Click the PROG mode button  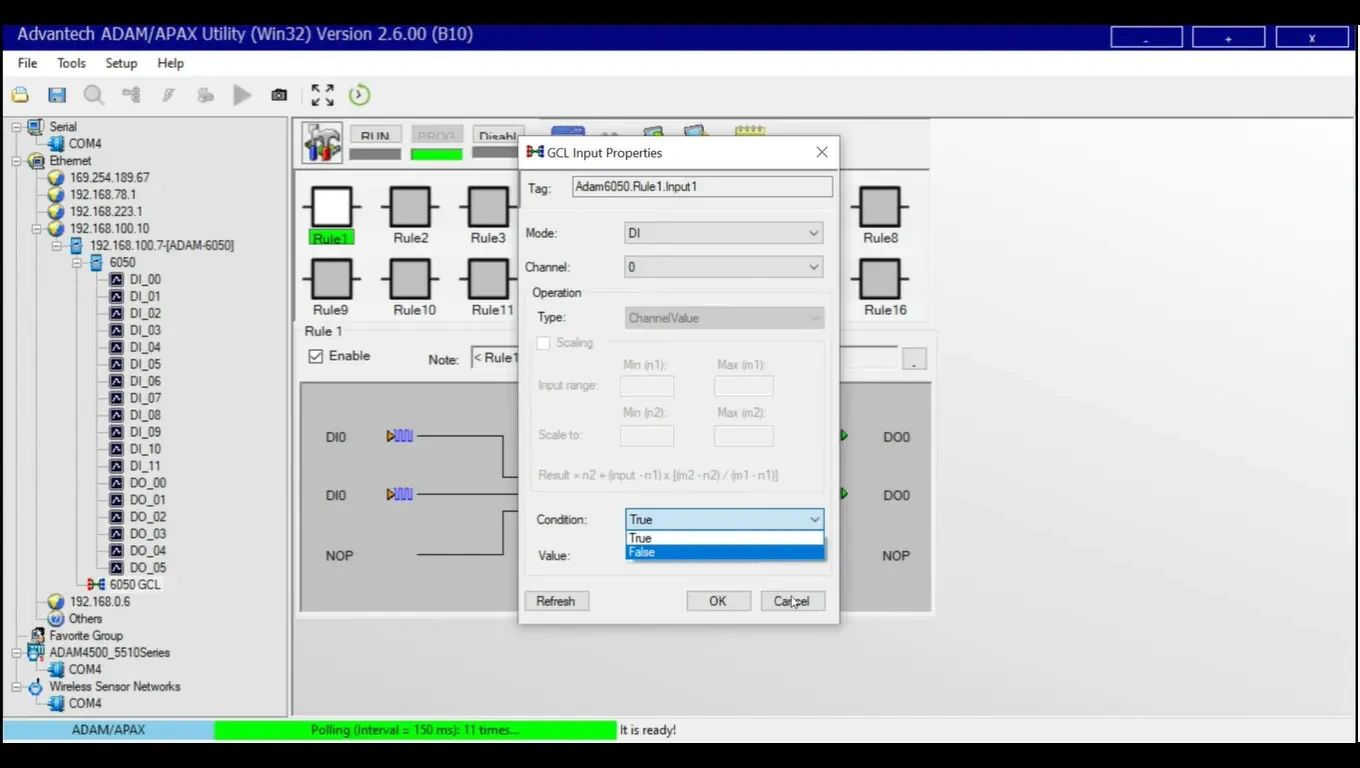pyautogui.click(x=437, y=135)
